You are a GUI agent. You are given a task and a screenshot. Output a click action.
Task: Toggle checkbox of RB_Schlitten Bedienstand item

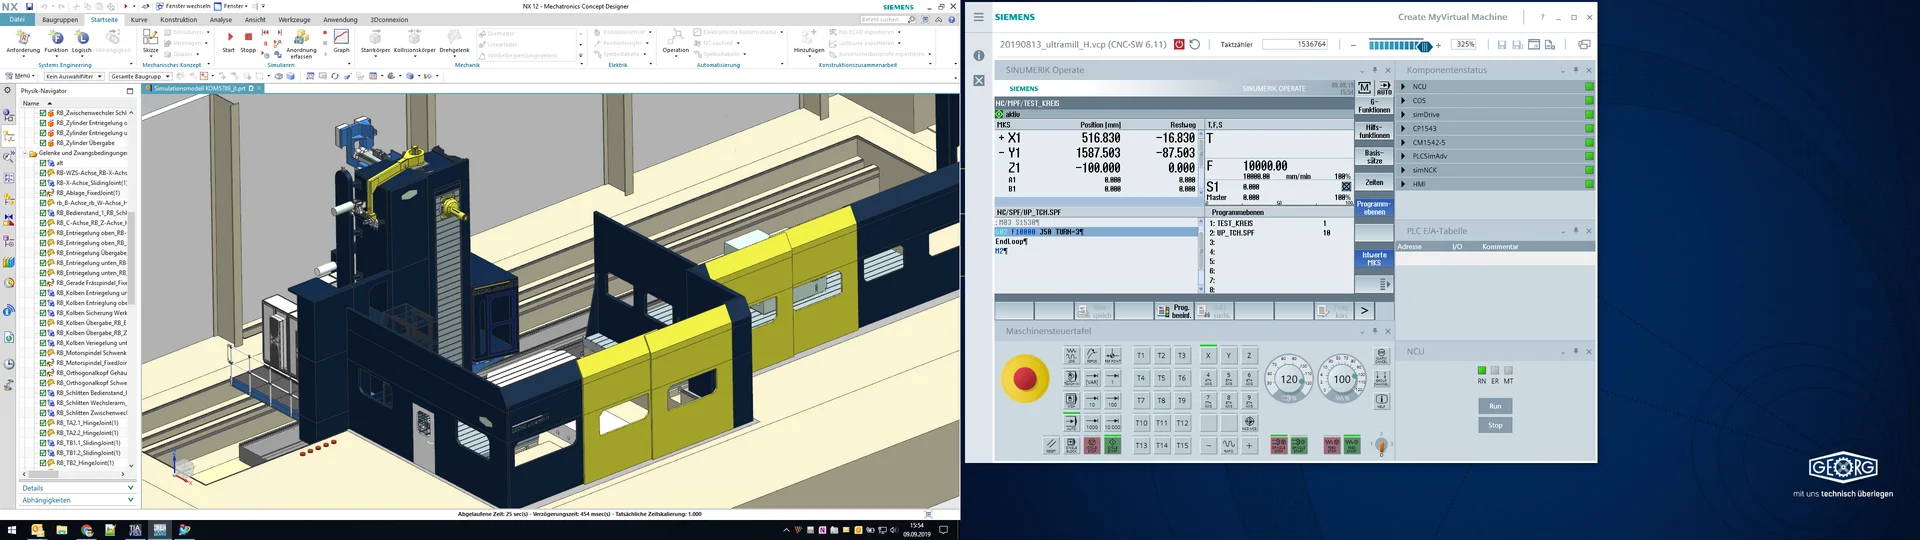[43, 393]
